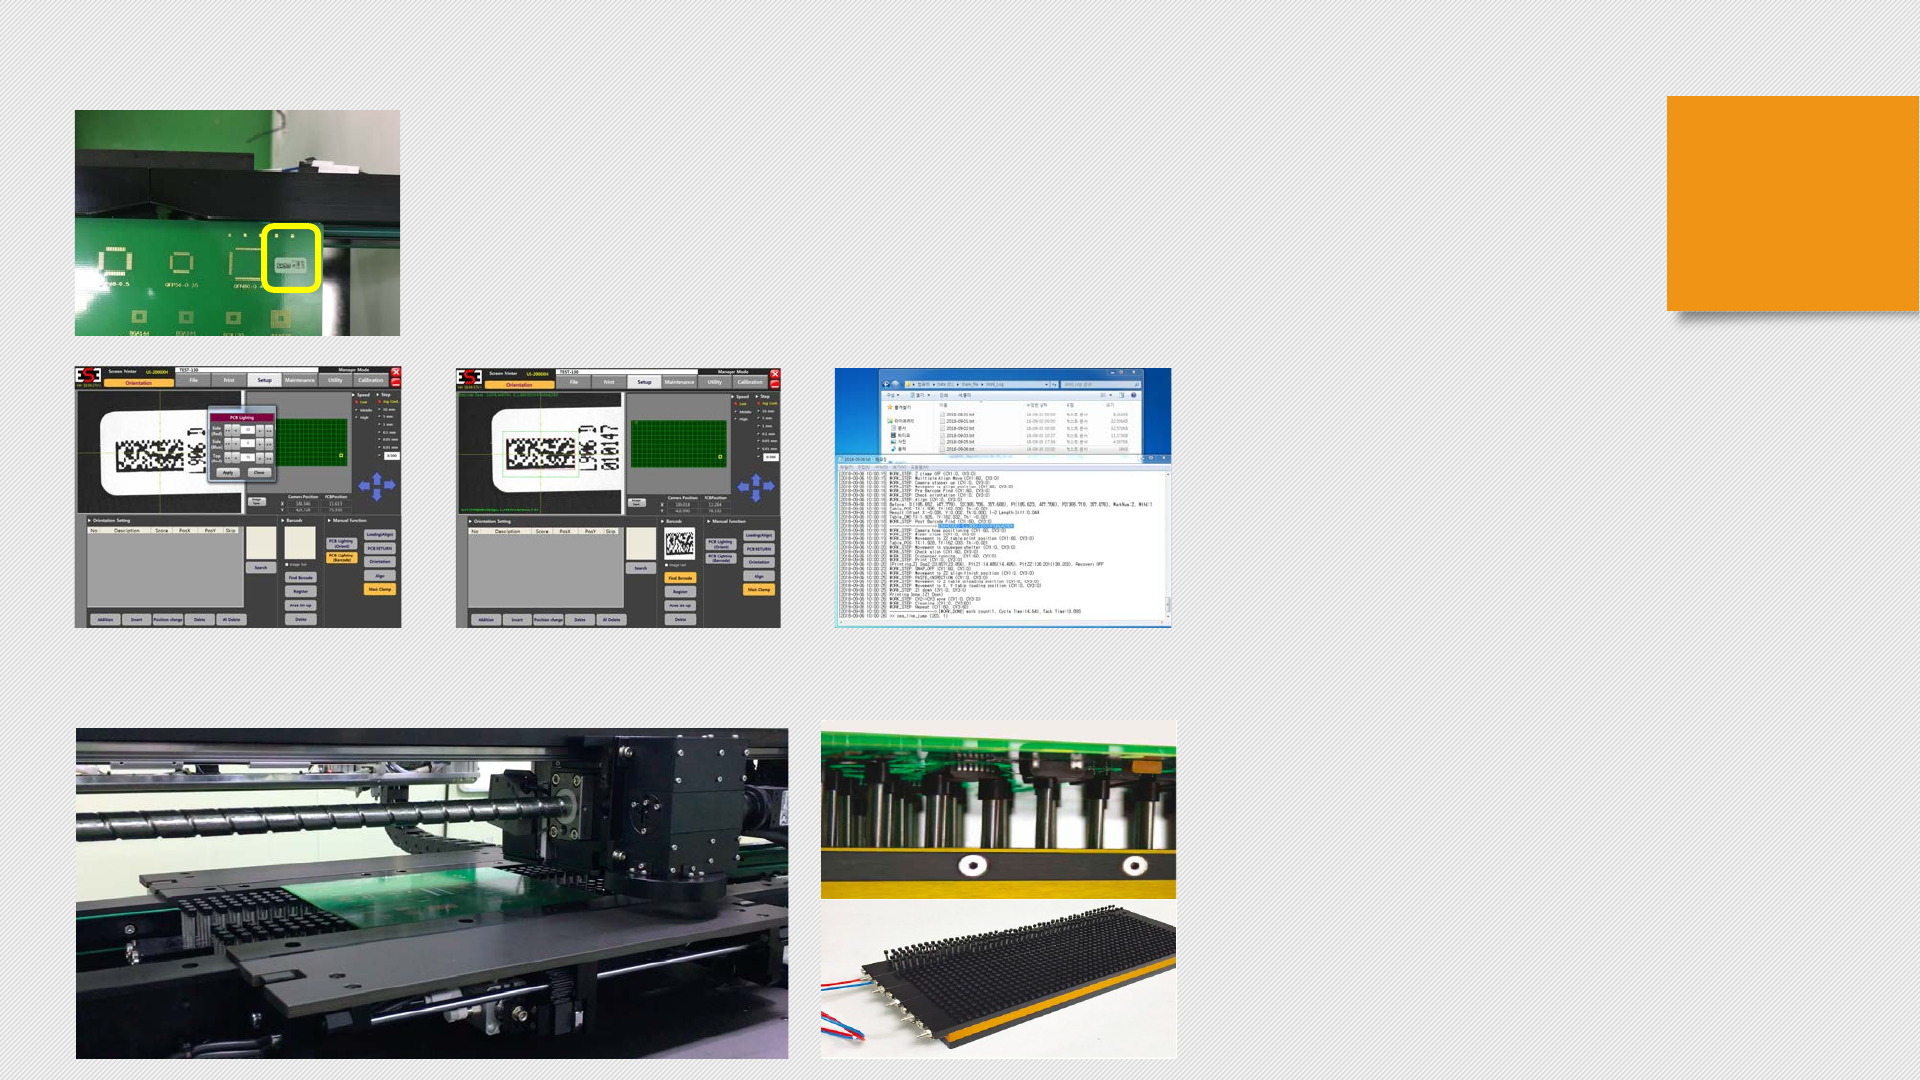Open the Organize dropdown in Explorer toolbar
This screenshot has width=1920, height=1080.
coord(893,395)
